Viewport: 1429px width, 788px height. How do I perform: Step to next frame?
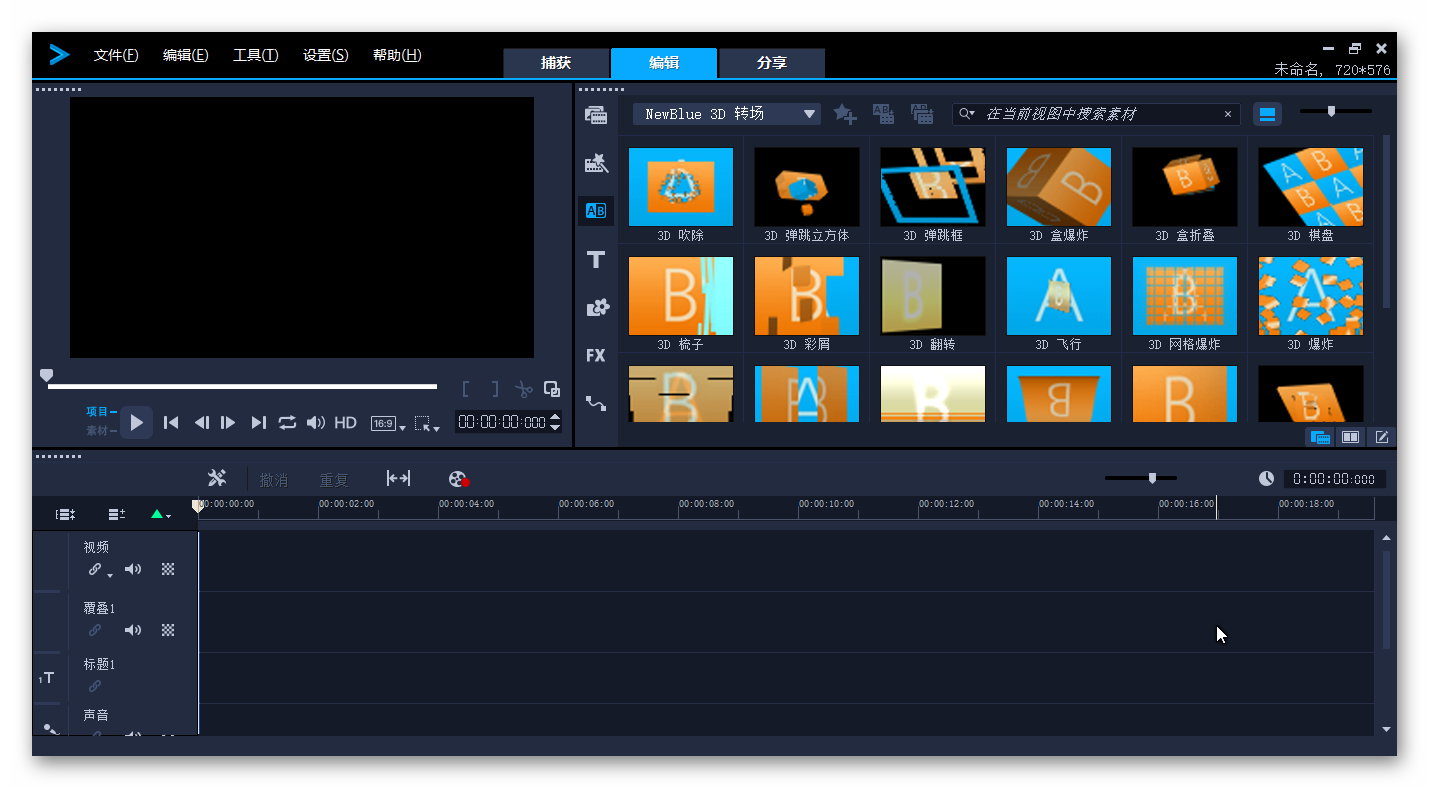point(228,423)
